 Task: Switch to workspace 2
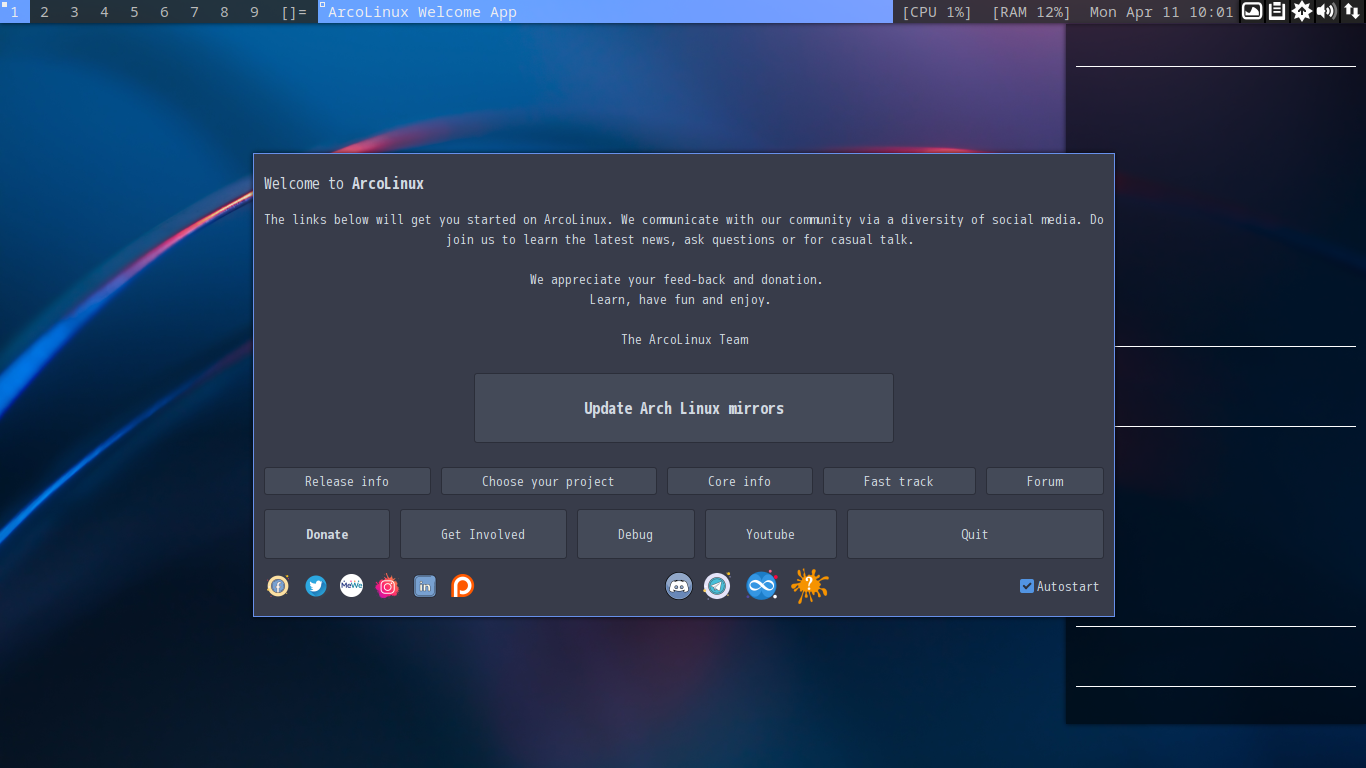pyautogui.click(x=44, y=12)
